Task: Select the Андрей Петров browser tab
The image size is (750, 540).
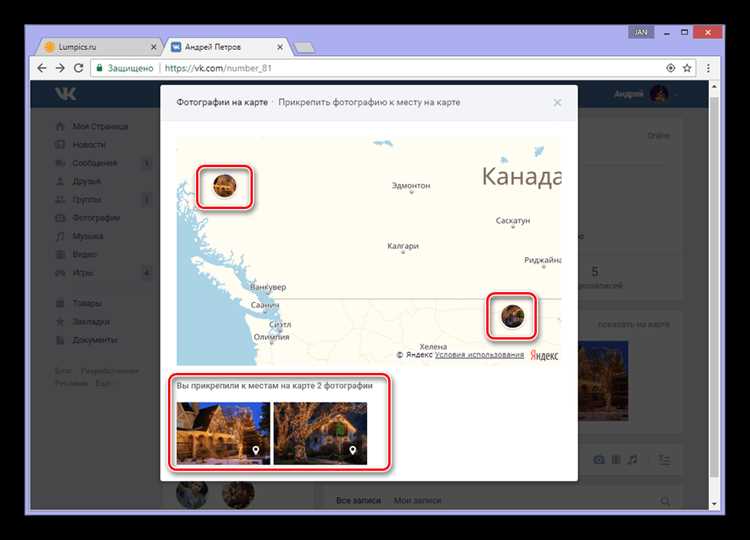Action: click(225, 47)
